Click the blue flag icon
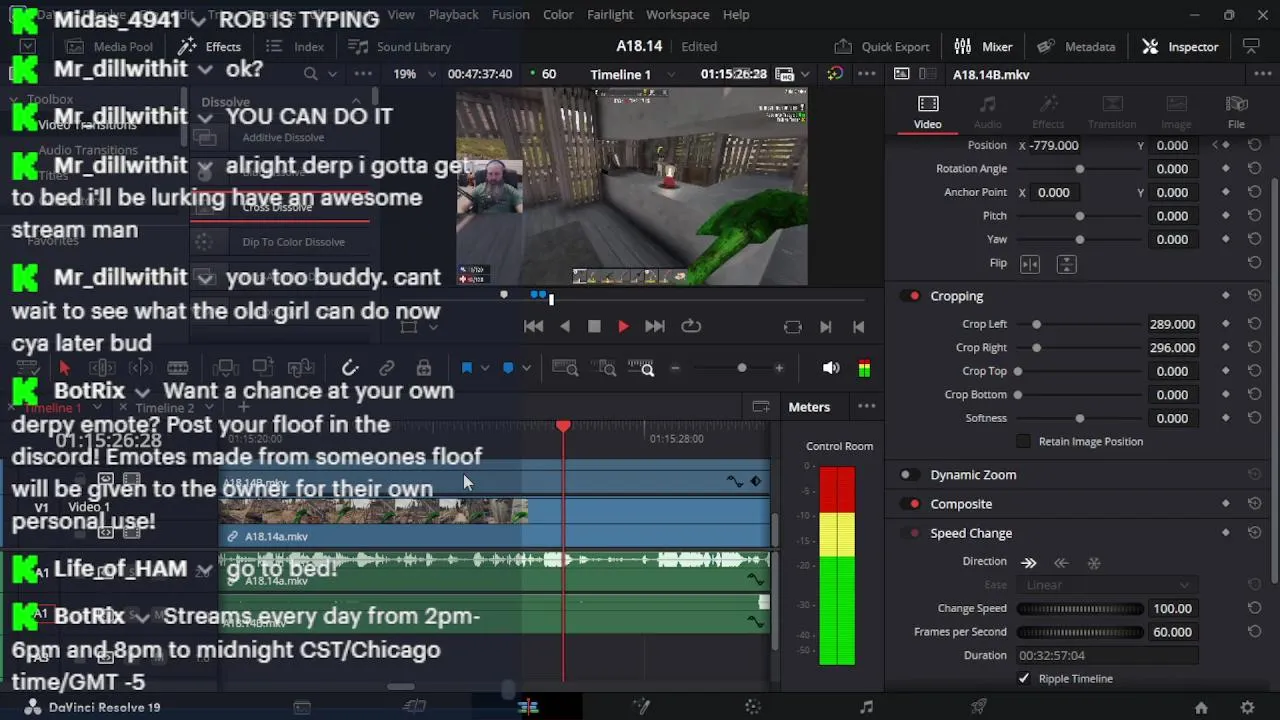 tap(467, 368)
